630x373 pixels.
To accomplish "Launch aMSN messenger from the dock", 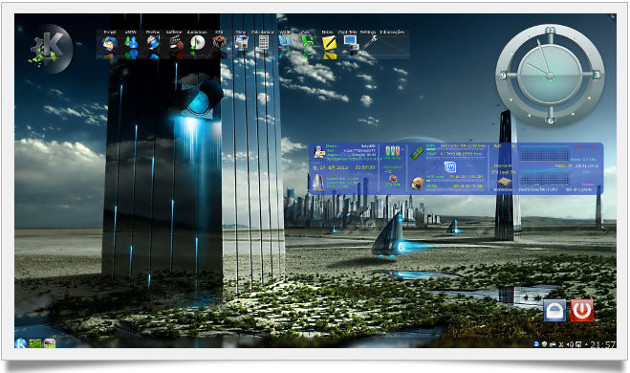I will pyautogui.click(x=131, y=43).
